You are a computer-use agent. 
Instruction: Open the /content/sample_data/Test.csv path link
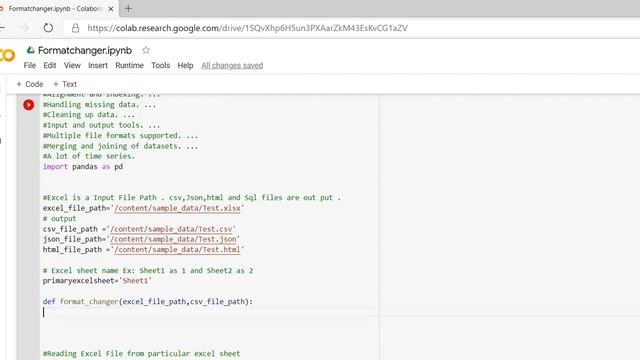pyautogui.click(x=171, y=229)
